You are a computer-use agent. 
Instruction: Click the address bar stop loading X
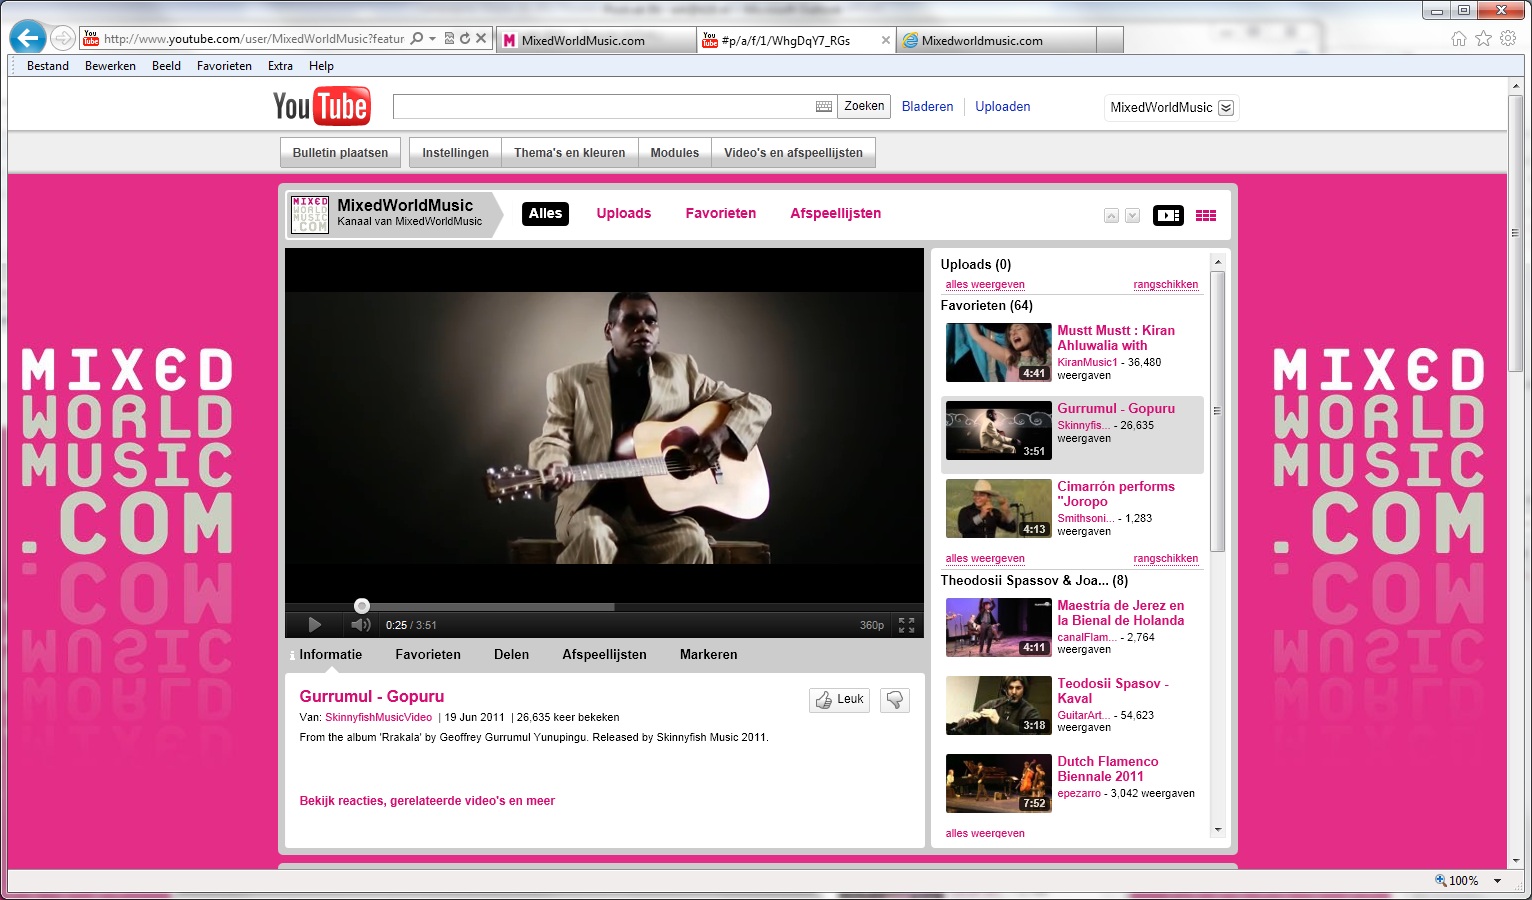pos(481,39)
